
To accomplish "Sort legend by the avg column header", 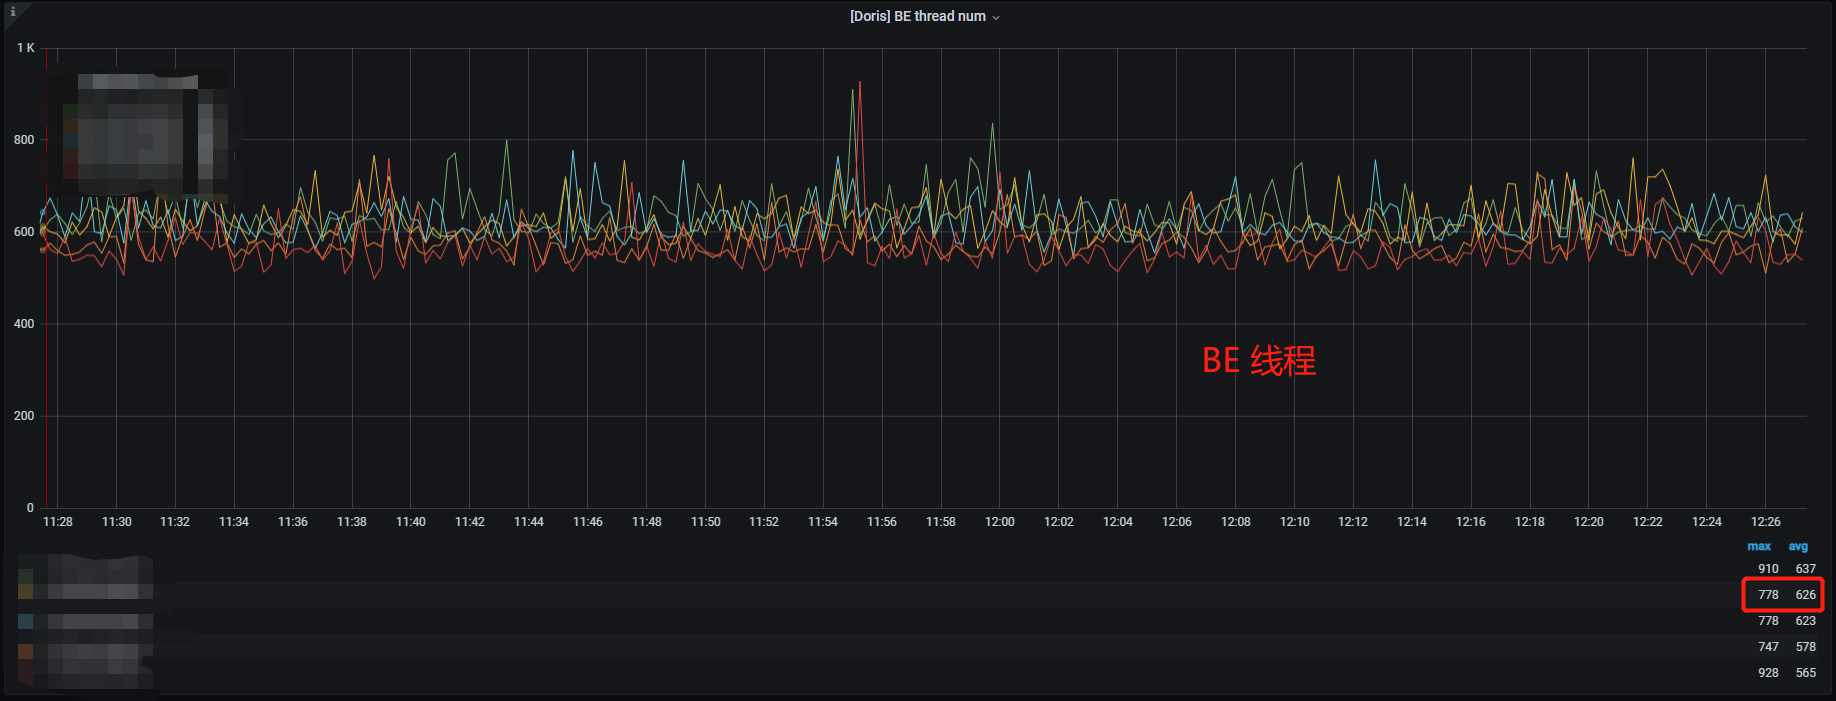I will (1798, 546).
